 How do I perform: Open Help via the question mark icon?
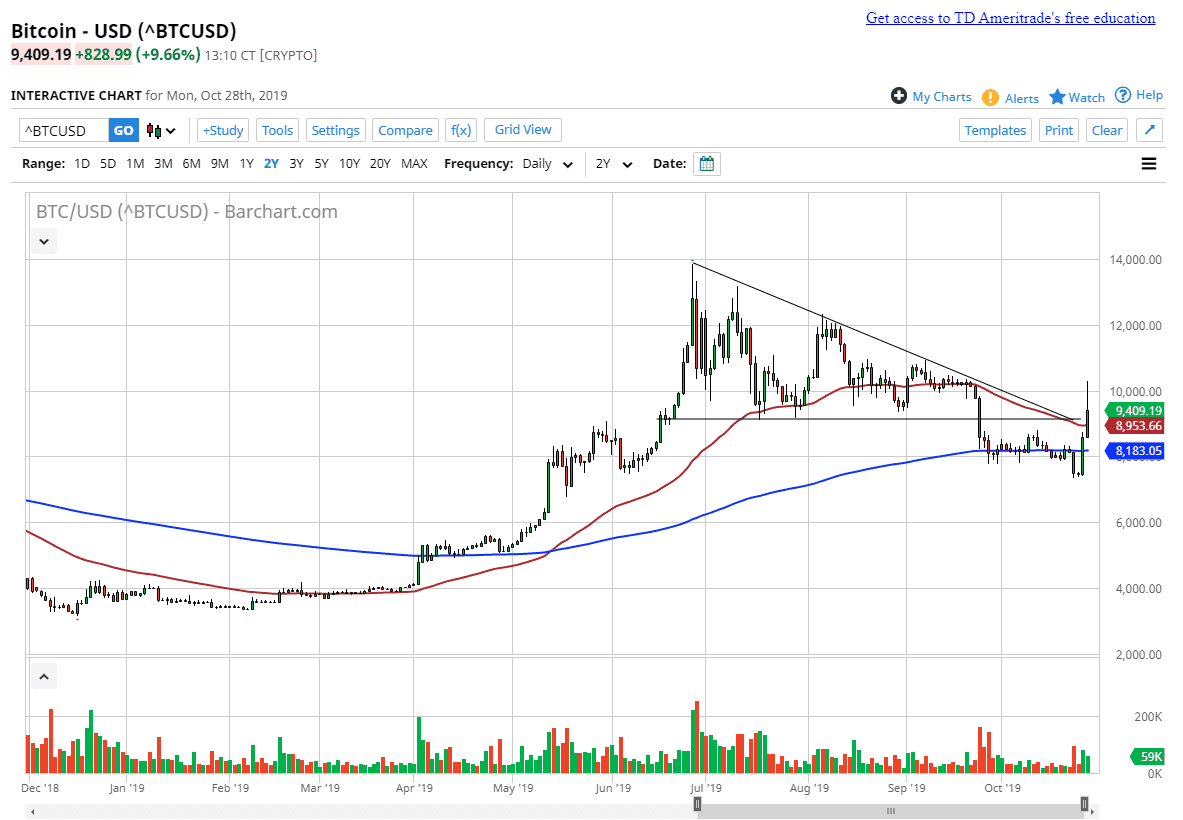(1124, 94)
